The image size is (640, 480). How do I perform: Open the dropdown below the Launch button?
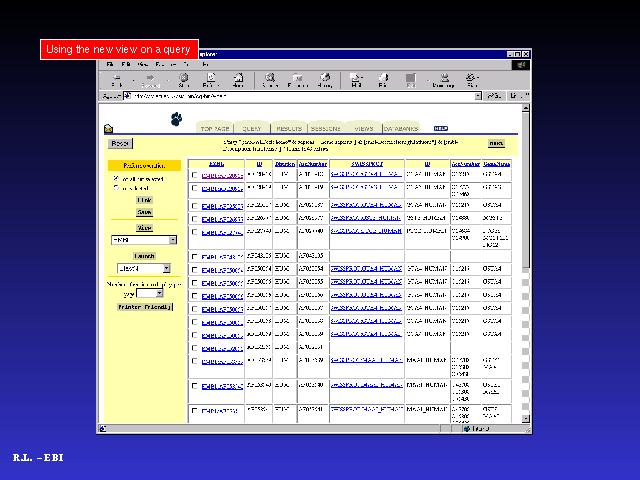(143, 268)
